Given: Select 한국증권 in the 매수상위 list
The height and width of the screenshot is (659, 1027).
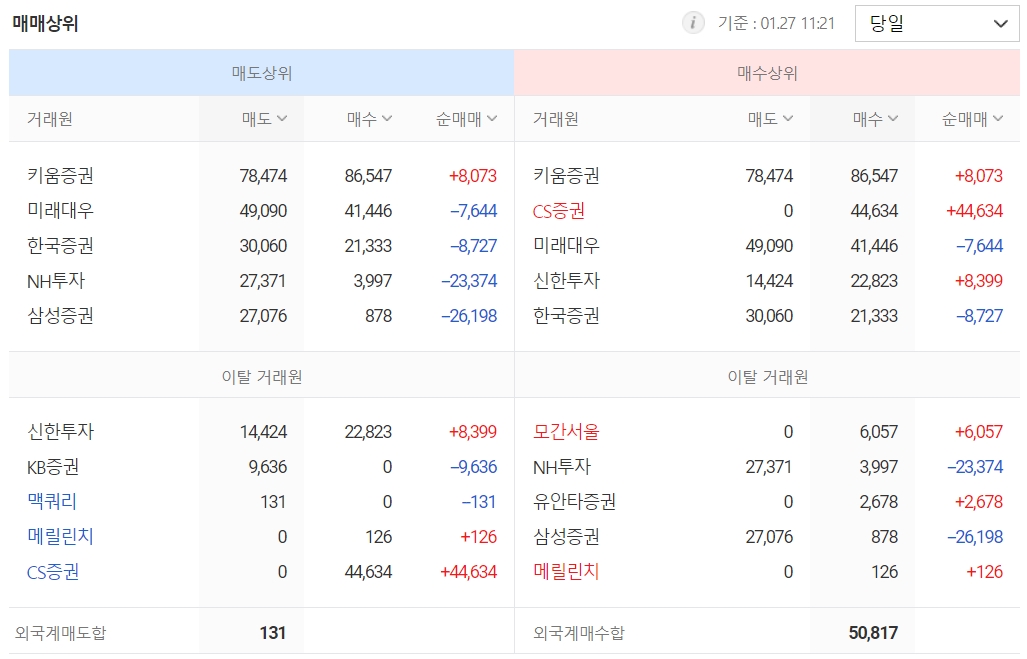Looking at the screenshot, I should pyautogui.click(x=566, y=316).
